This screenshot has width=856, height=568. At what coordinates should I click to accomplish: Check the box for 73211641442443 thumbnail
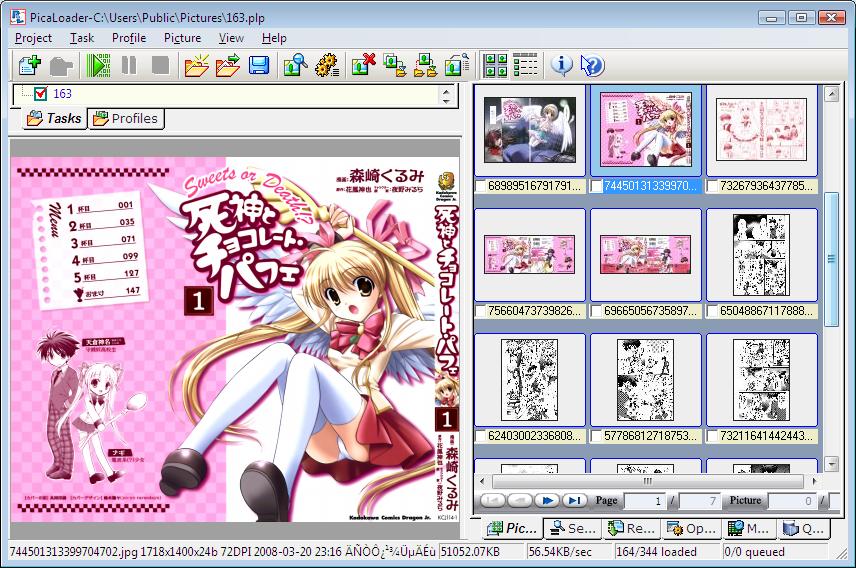click(x=712, y=436)
